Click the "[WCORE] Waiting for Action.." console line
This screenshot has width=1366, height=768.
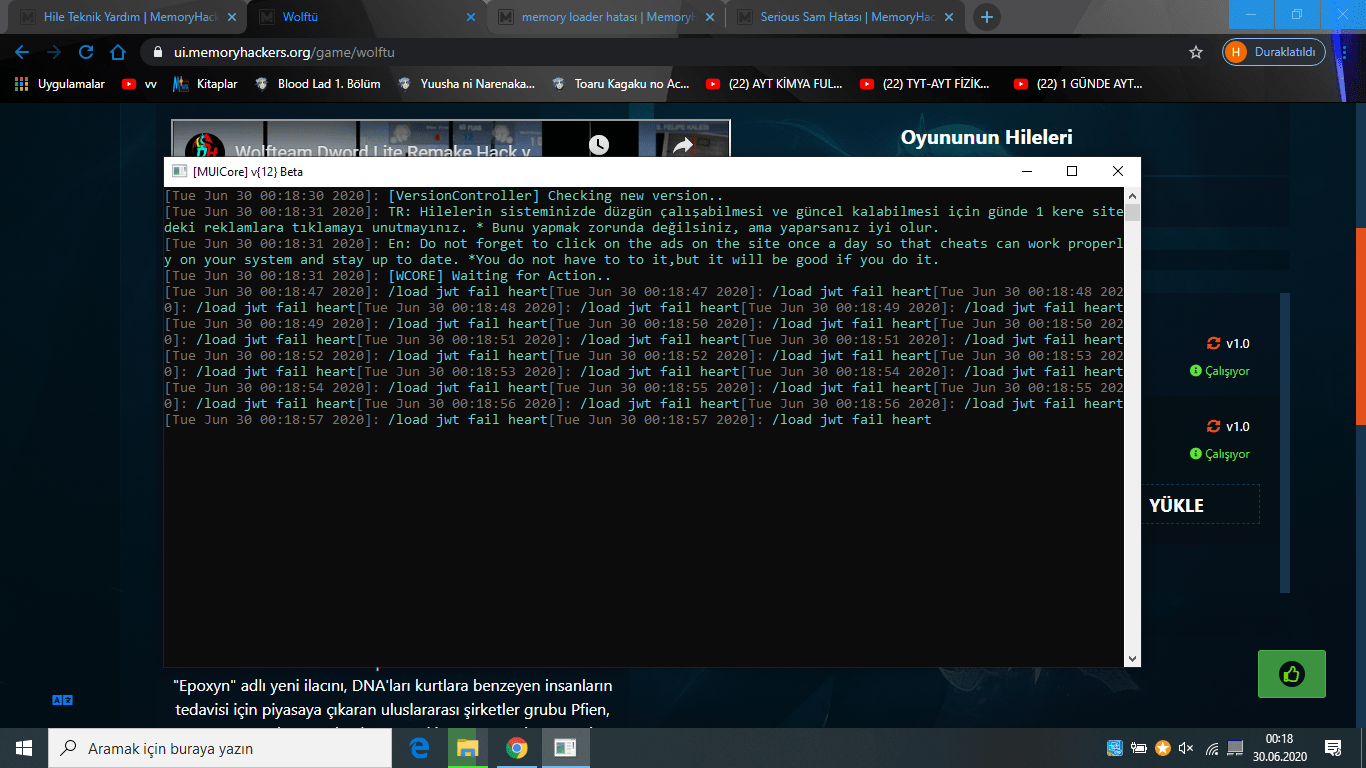tap(499, 276)
